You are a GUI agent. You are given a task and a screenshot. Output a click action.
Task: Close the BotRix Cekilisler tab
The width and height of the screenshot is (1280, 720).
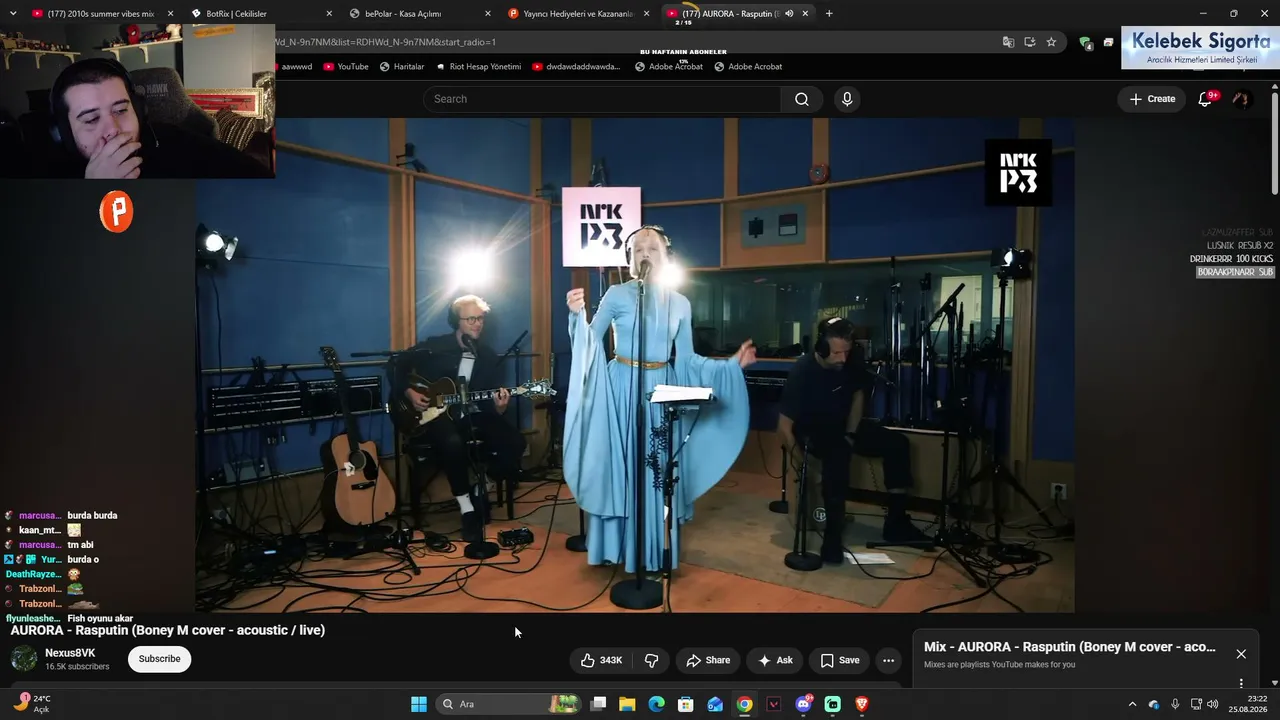(x=329, y=14)
